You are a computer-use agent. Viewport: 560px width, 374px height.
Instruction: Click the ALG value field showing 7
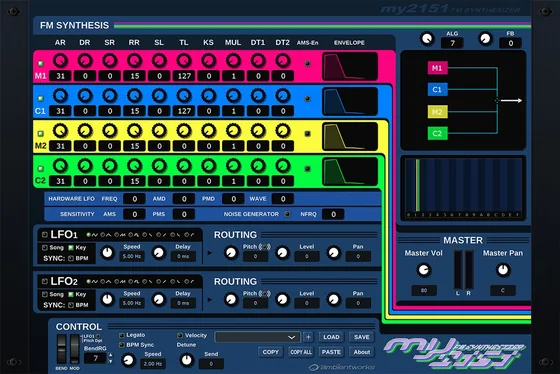click(452, 43)
